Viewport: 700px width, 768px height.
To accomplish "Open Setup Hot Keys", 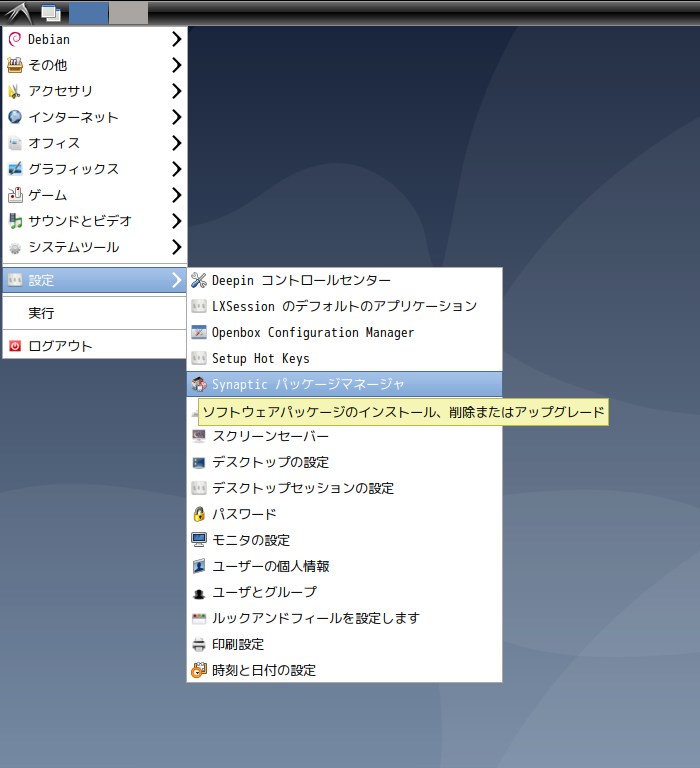I will [344, 359].
